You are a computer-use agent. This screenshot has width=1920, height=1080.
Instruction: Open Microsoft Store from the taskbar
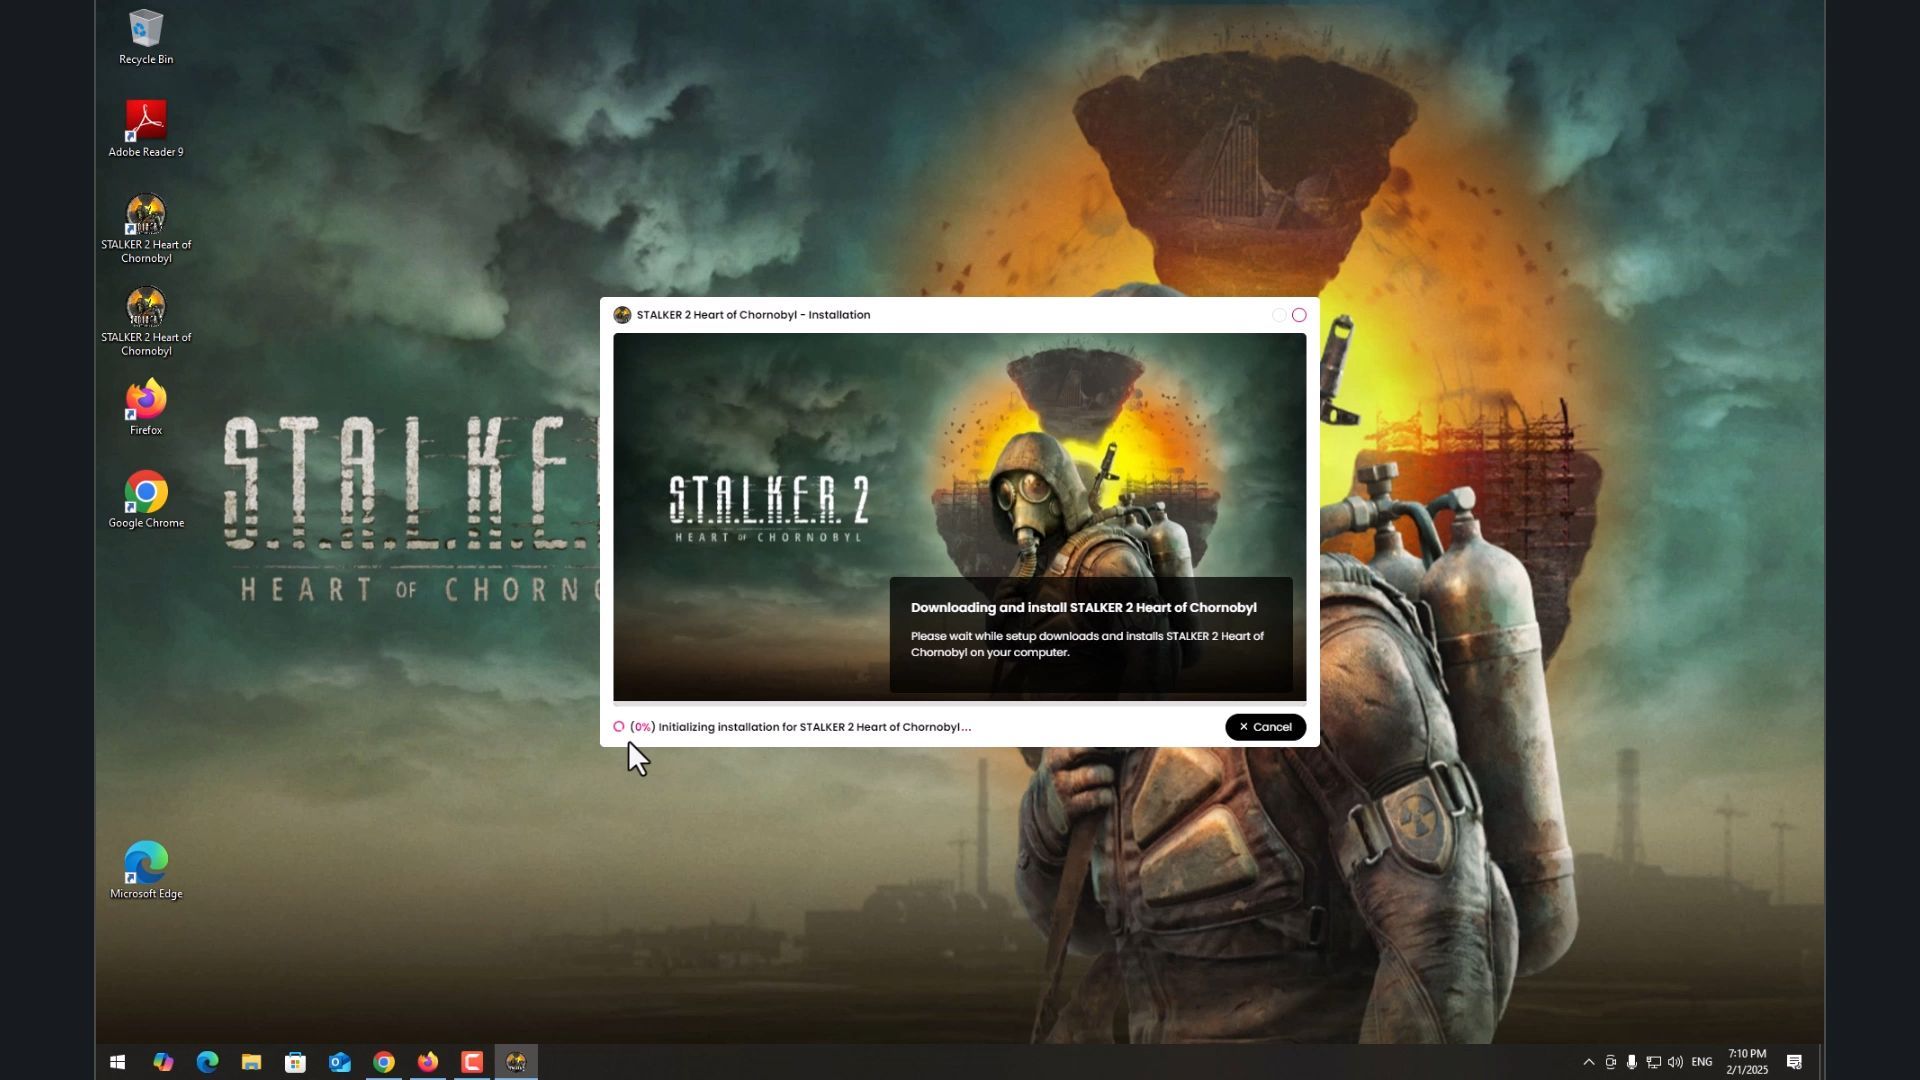pos(295,1062)
